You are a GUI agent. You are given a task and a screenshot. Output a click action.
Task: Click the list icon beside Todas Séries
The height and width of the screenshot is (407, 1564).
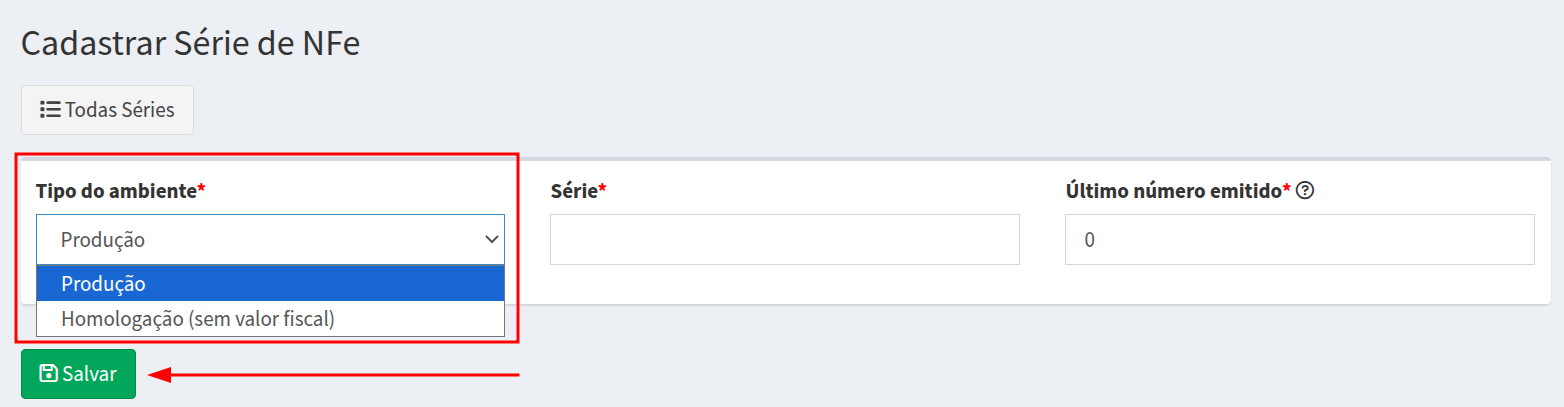(50, 109)
